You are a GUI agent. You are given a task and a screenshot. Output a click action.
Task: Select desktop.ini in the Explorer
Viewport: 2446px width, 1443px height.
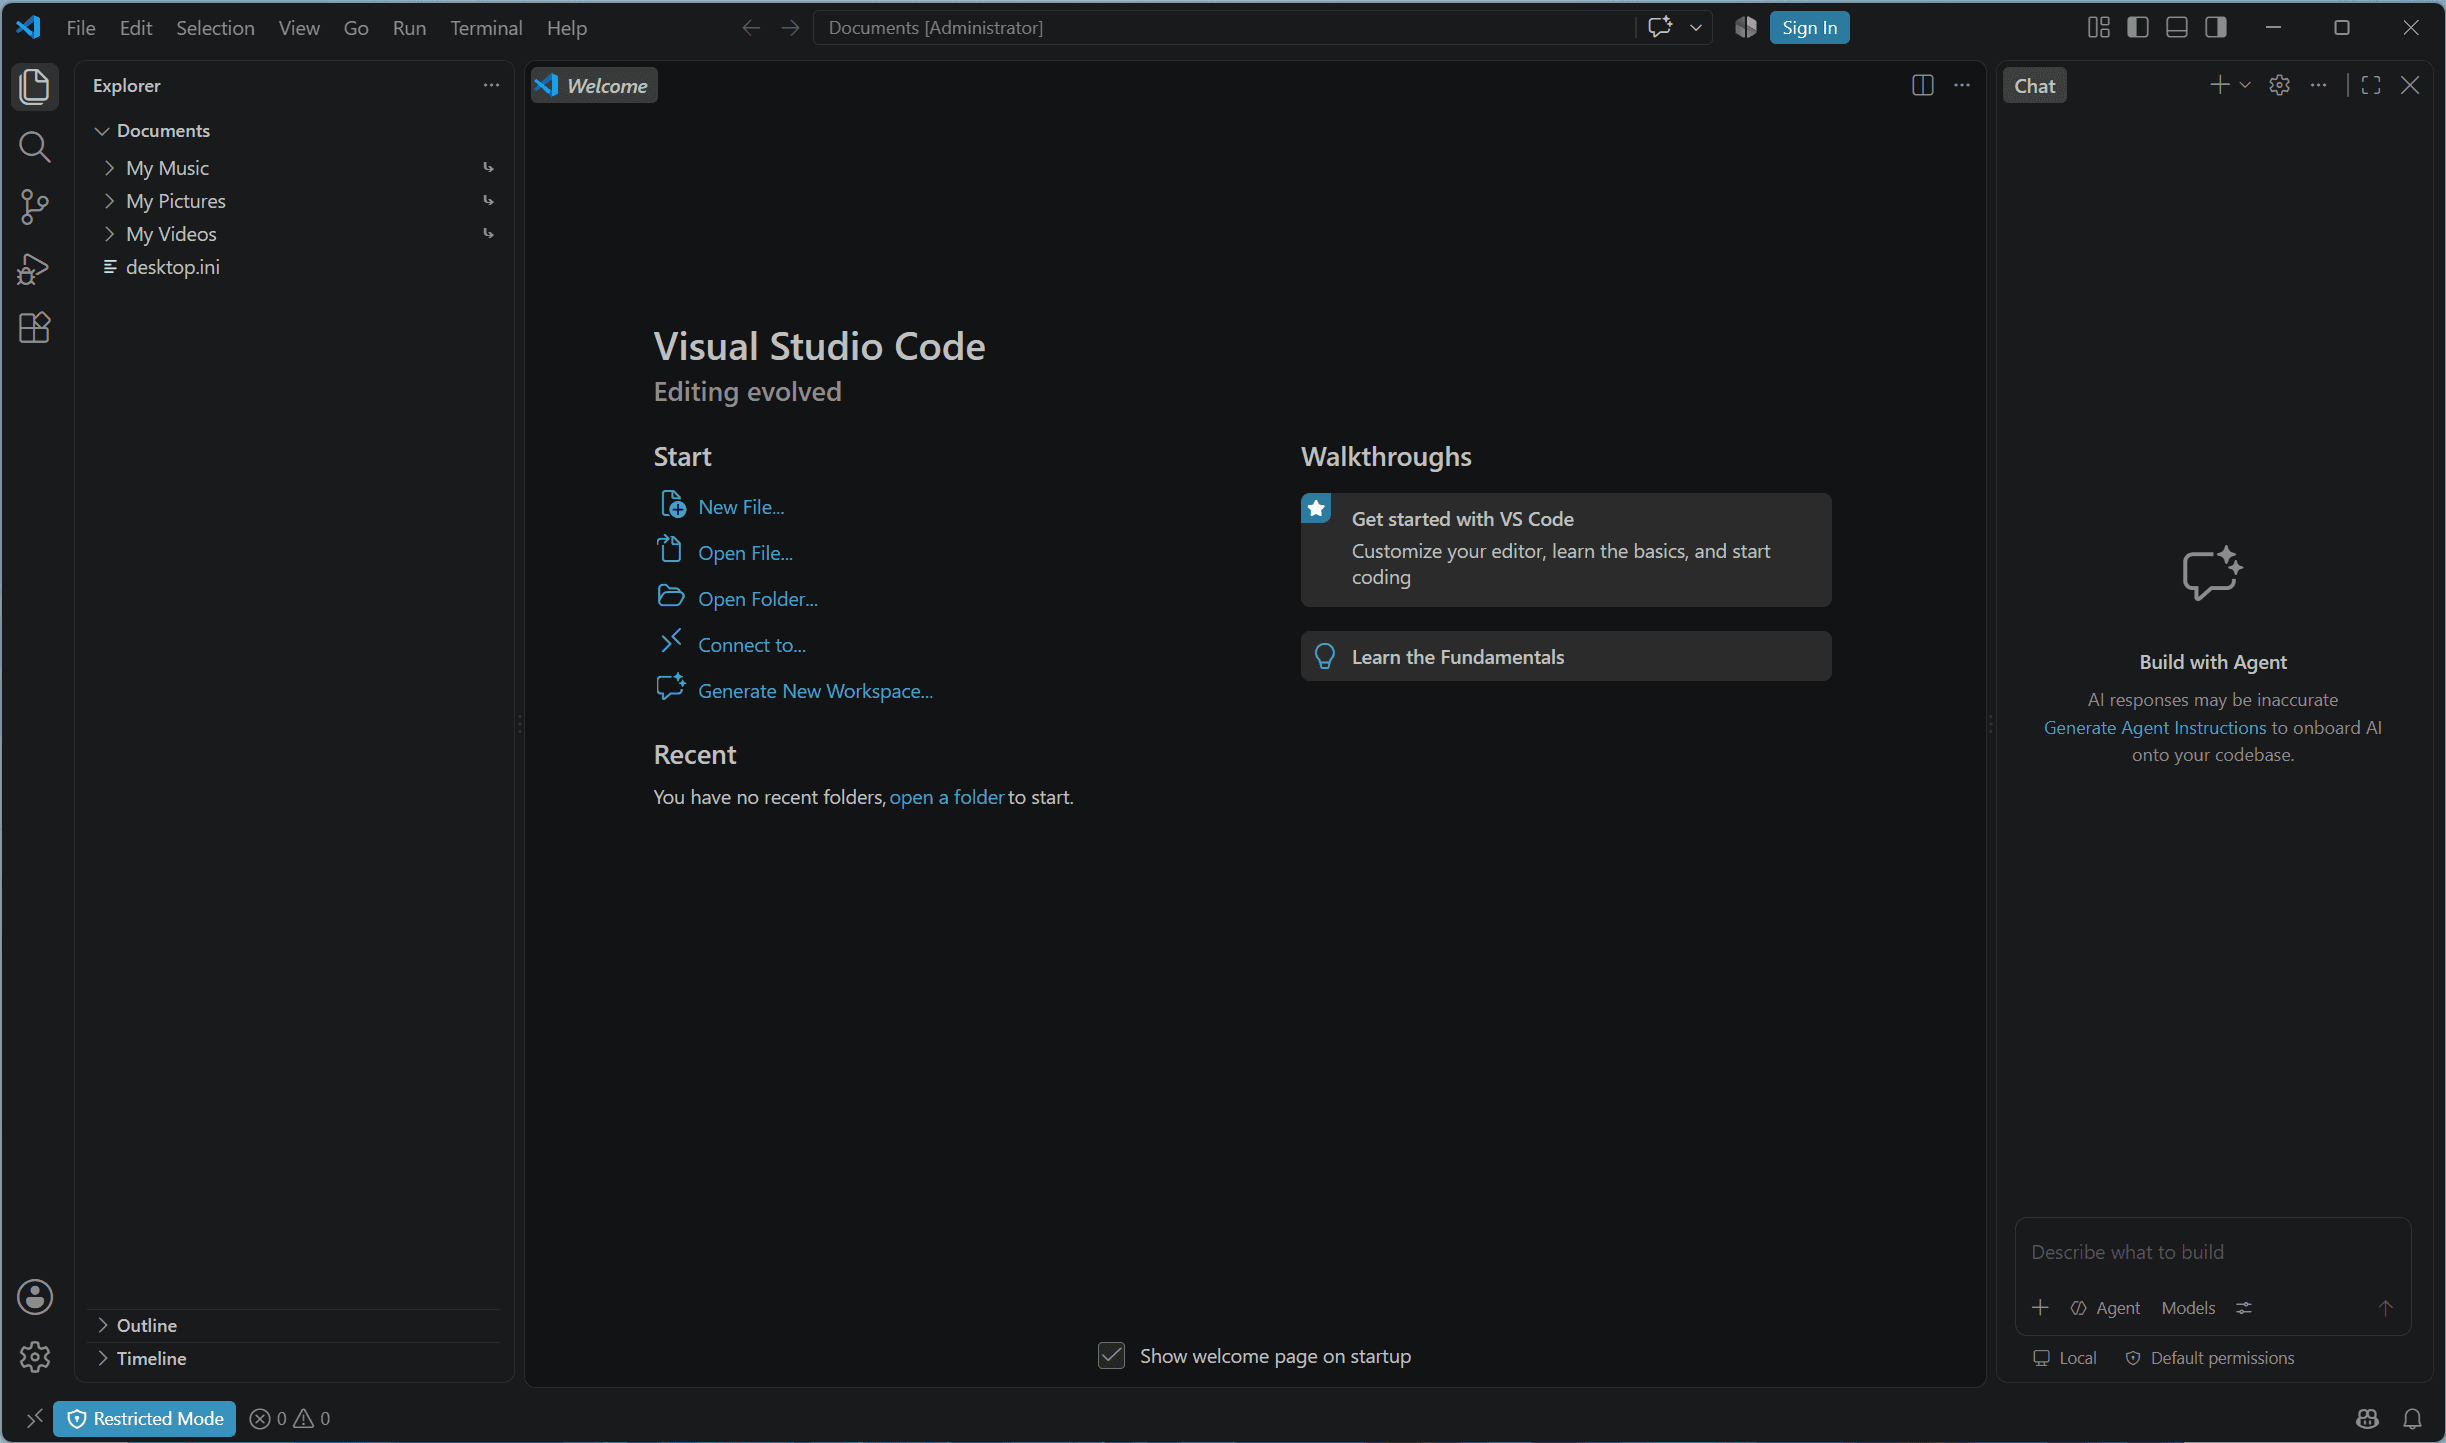297,267
